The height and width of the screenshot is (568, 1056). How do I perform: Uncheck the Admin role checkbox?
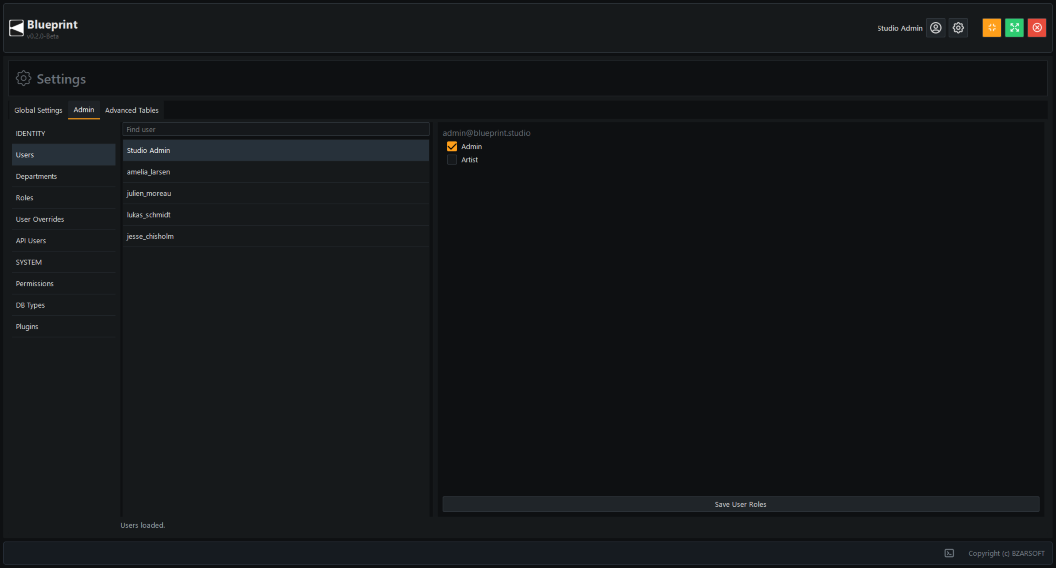tap(452, 146)
